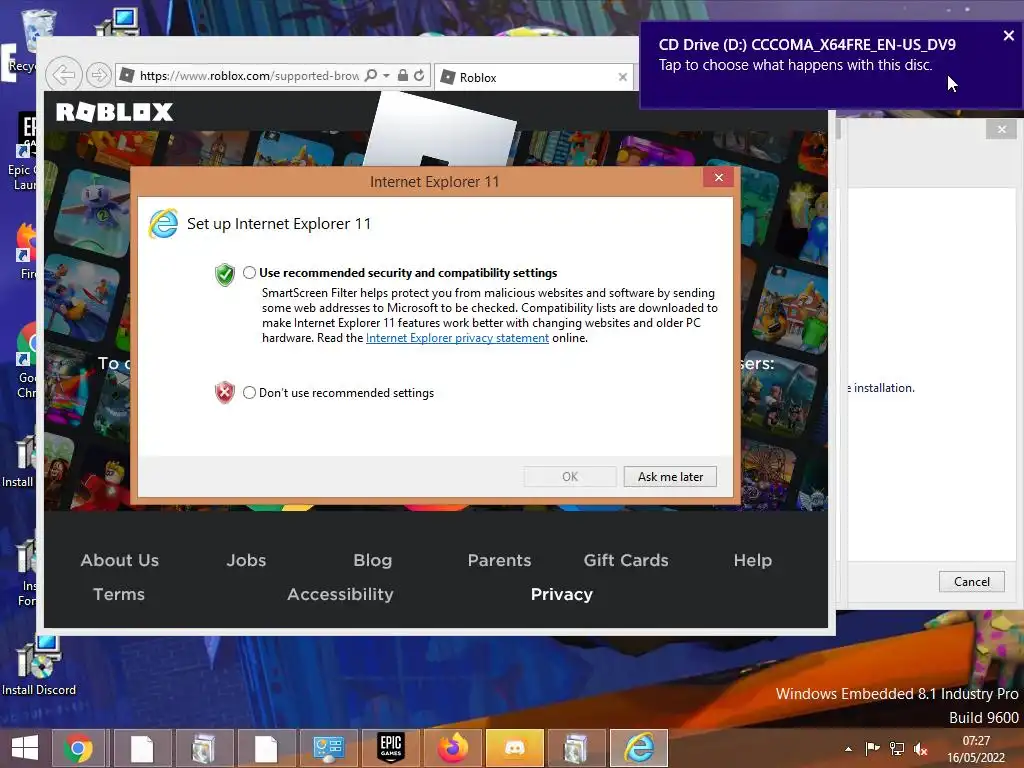Viewport: 1024px width, 768px height.
Task: Click the red shield icon beside don't use option
Action: (225, 392)
